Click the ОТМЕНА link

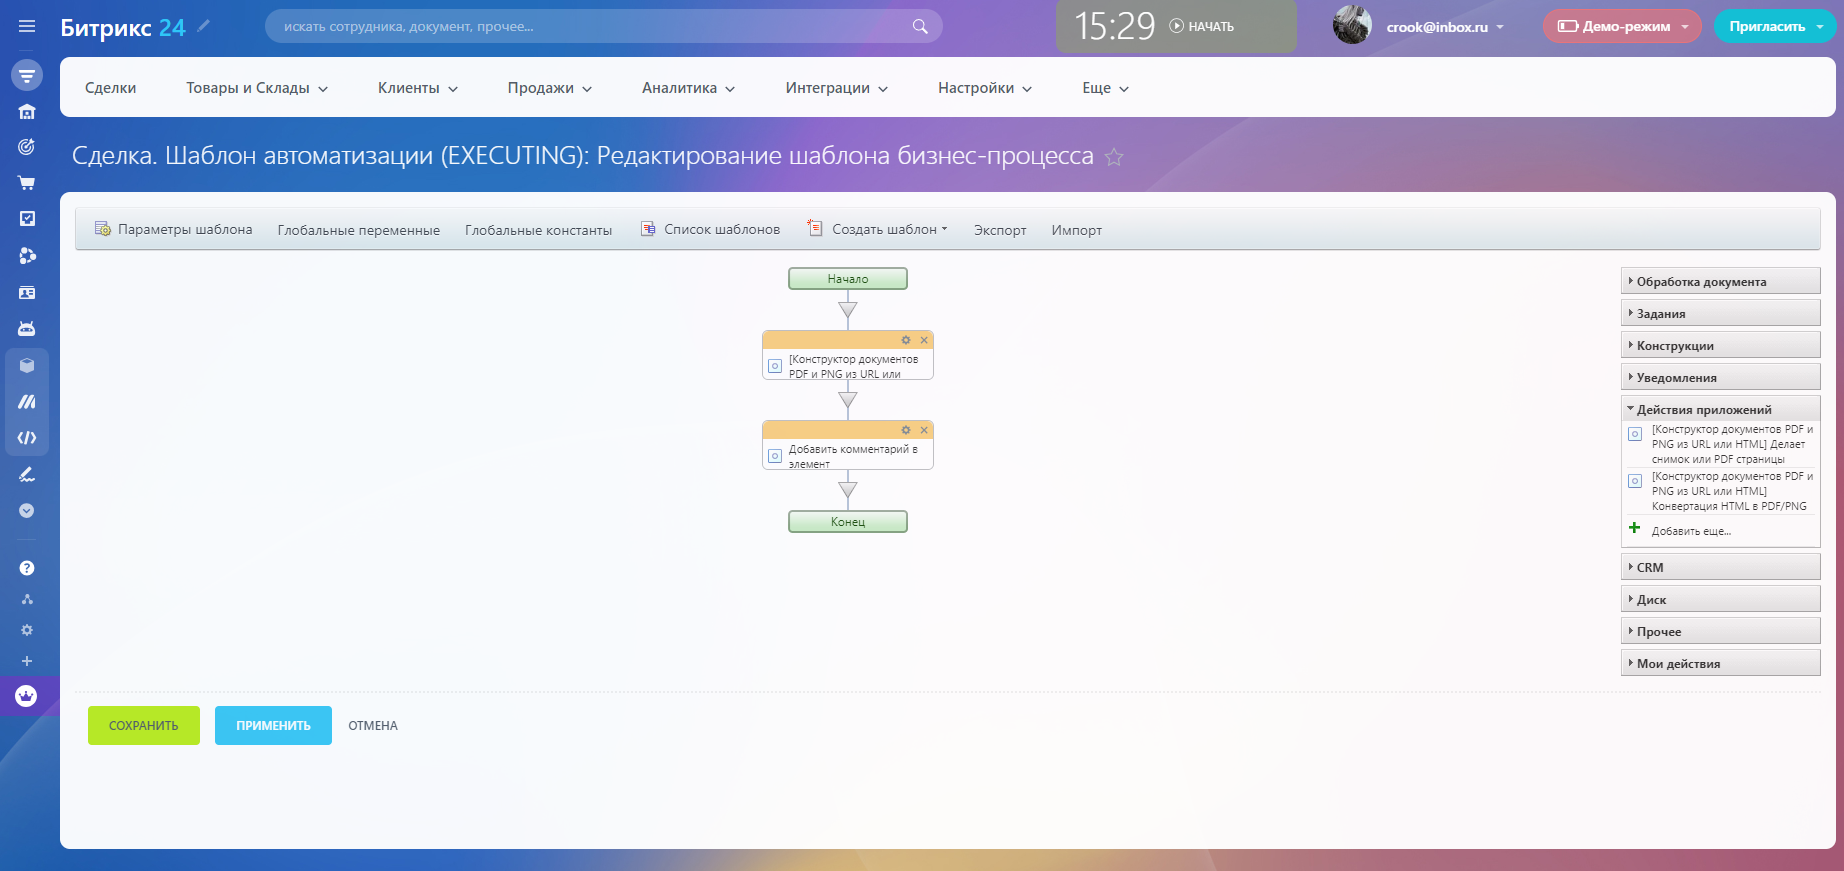[373, 726]
